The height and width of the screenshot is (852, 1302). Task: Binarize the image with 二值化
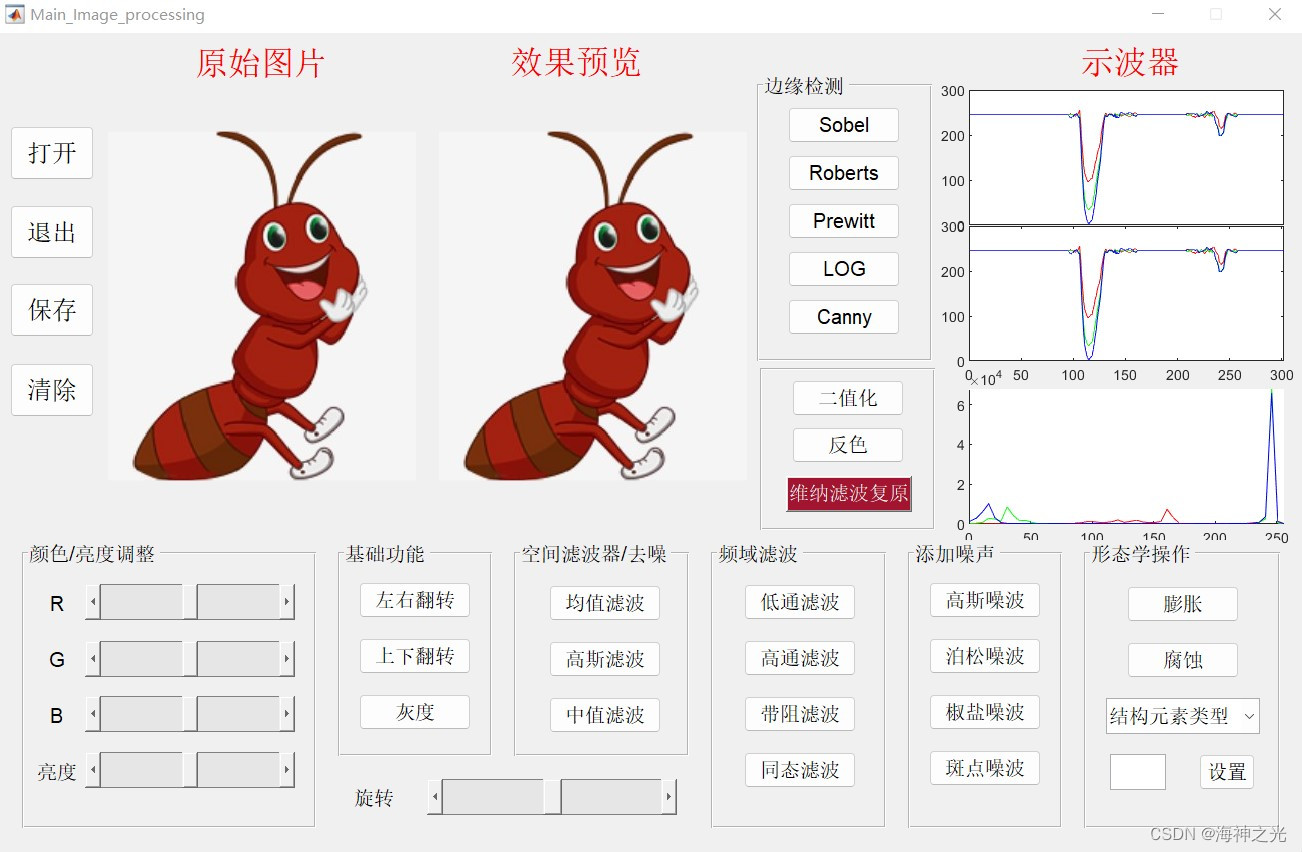pyautogui.click(x=848, y=398)
